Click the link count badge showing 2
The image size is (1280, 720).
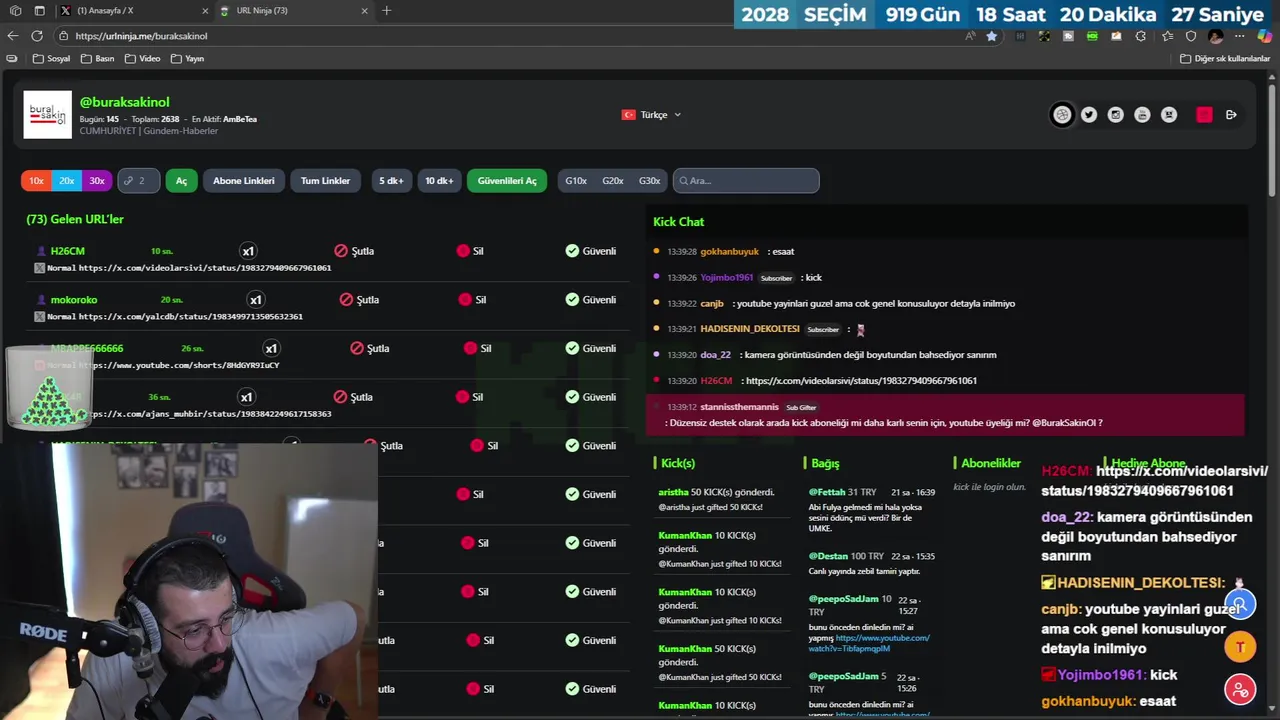(137, 181)
